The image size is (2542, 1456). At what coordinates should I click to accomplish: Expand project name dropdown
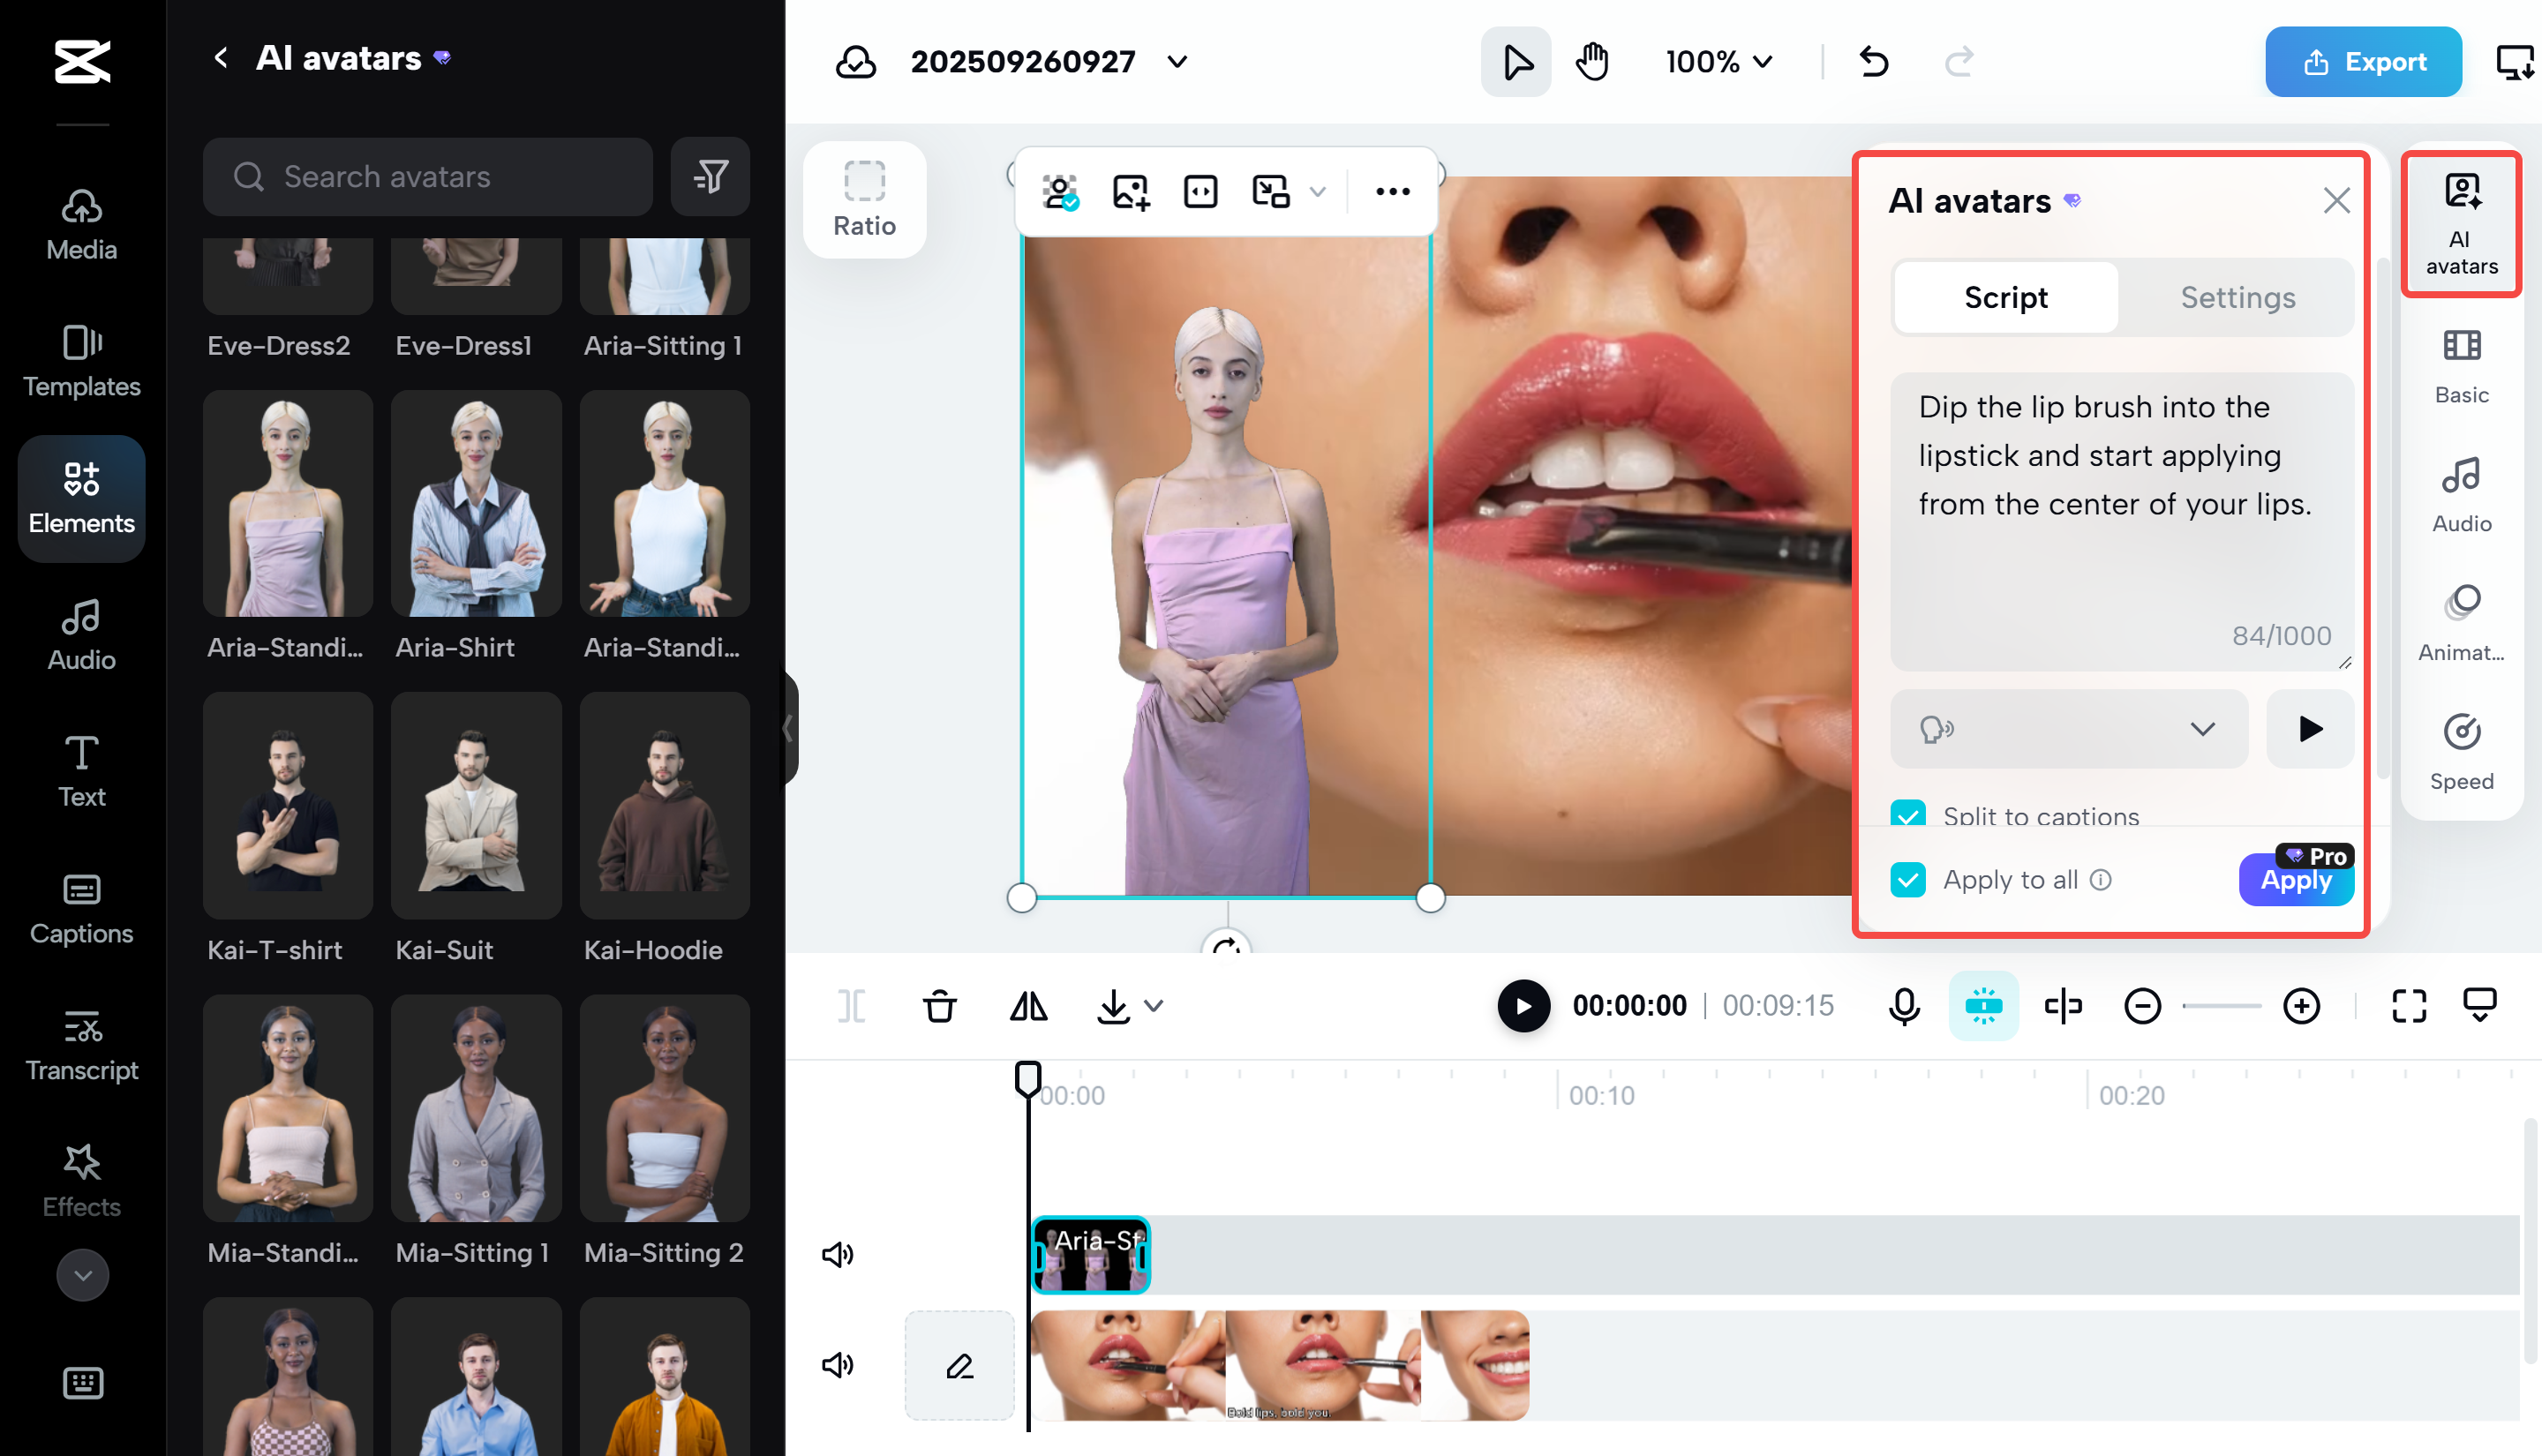click(1177, 62)
